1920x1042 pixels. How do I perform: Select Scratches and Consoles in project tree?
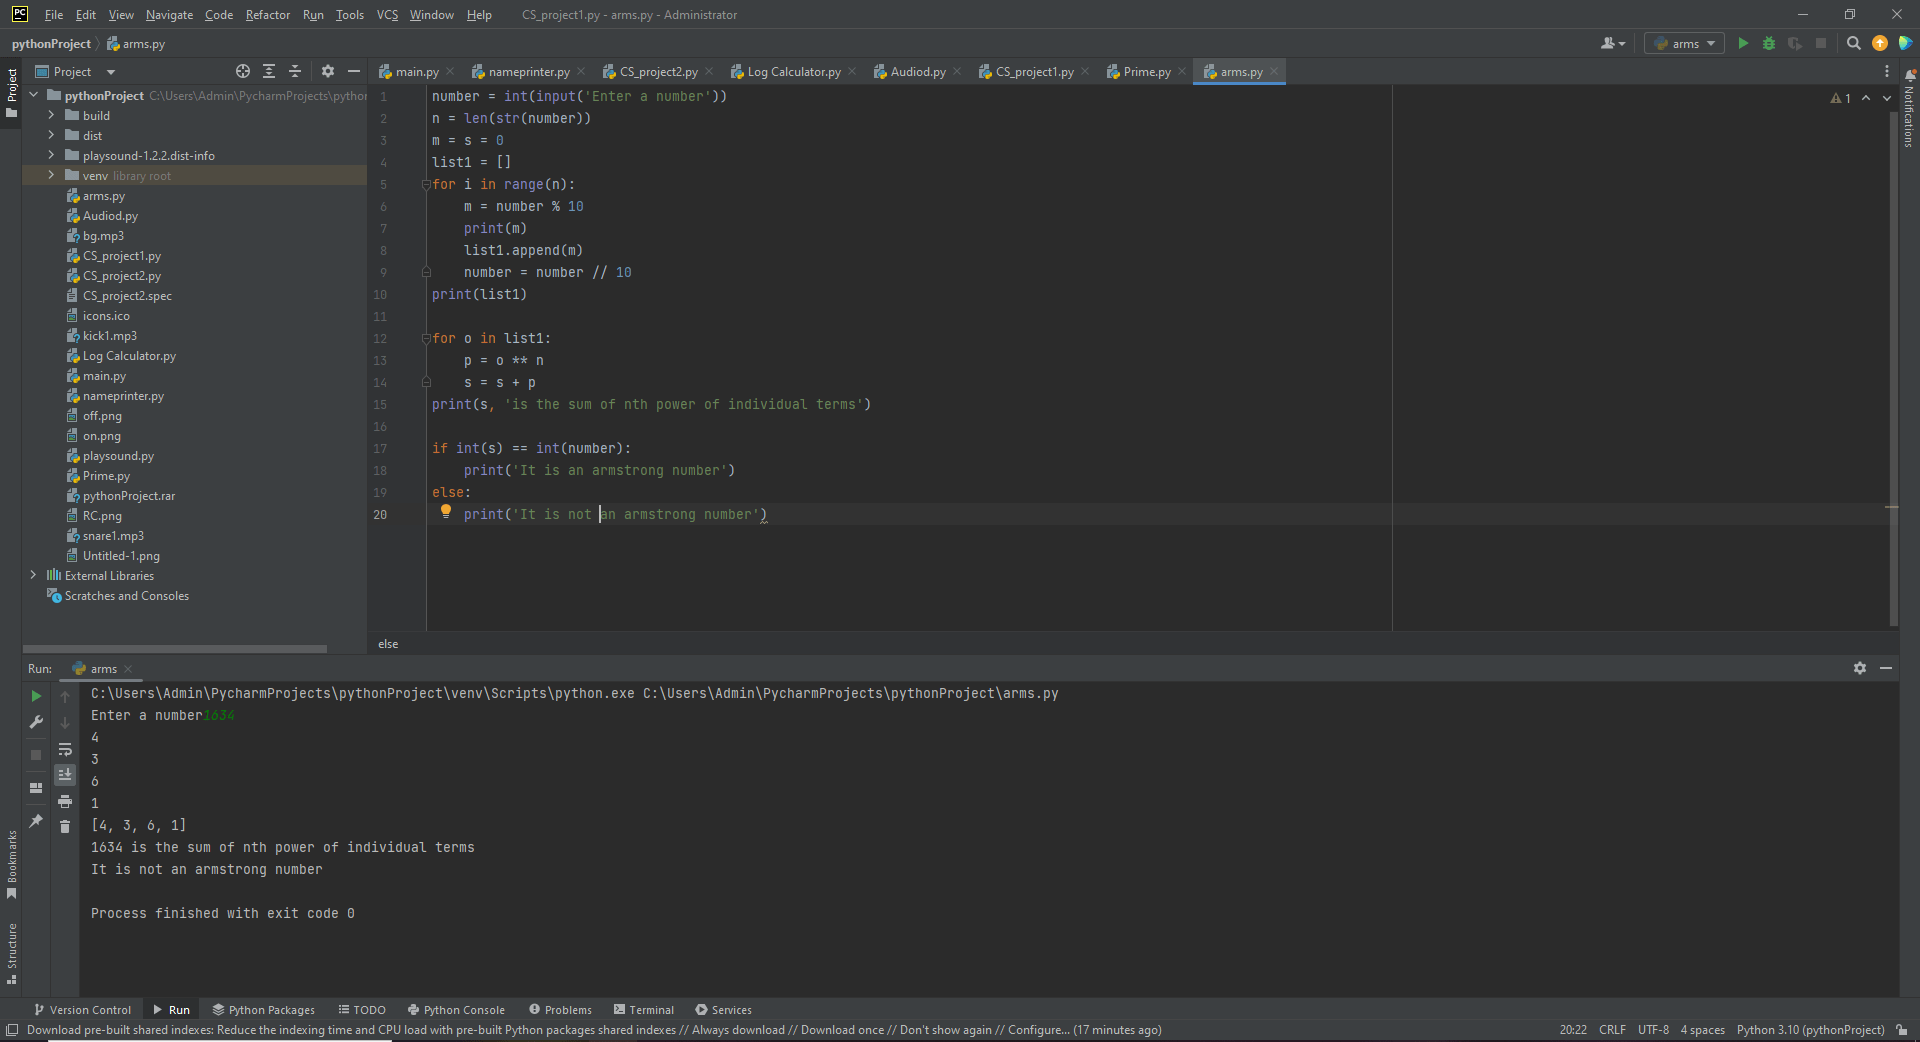point(126,596)
